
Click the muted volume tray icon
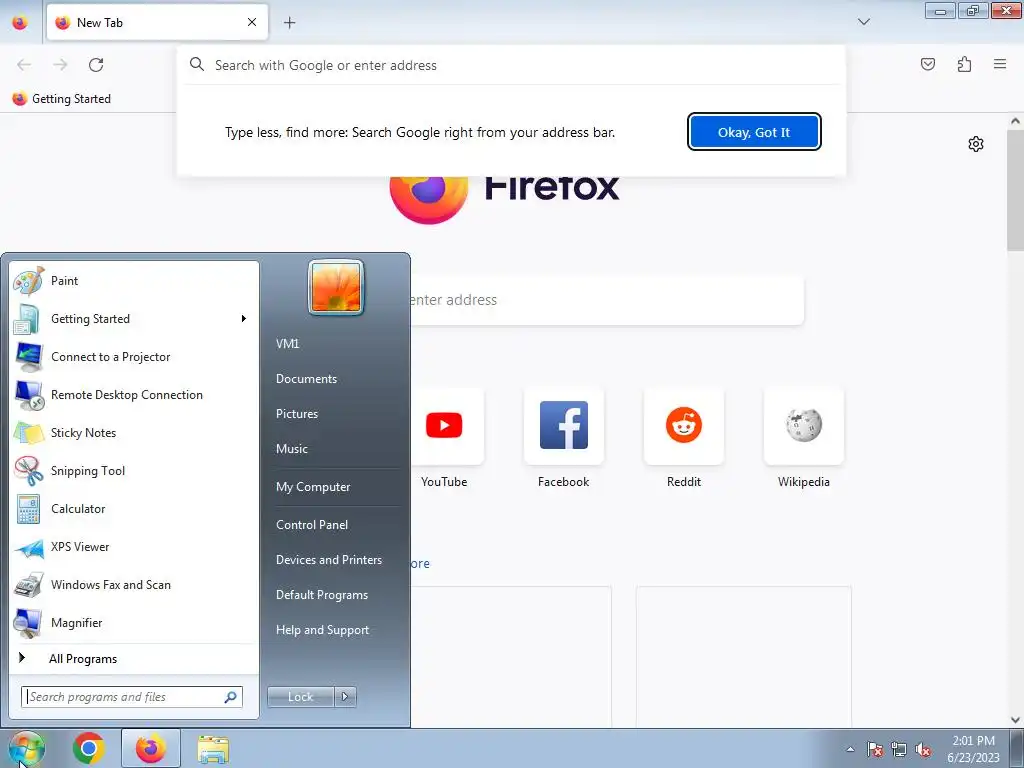pyautogui.click(x=923, y=749)
